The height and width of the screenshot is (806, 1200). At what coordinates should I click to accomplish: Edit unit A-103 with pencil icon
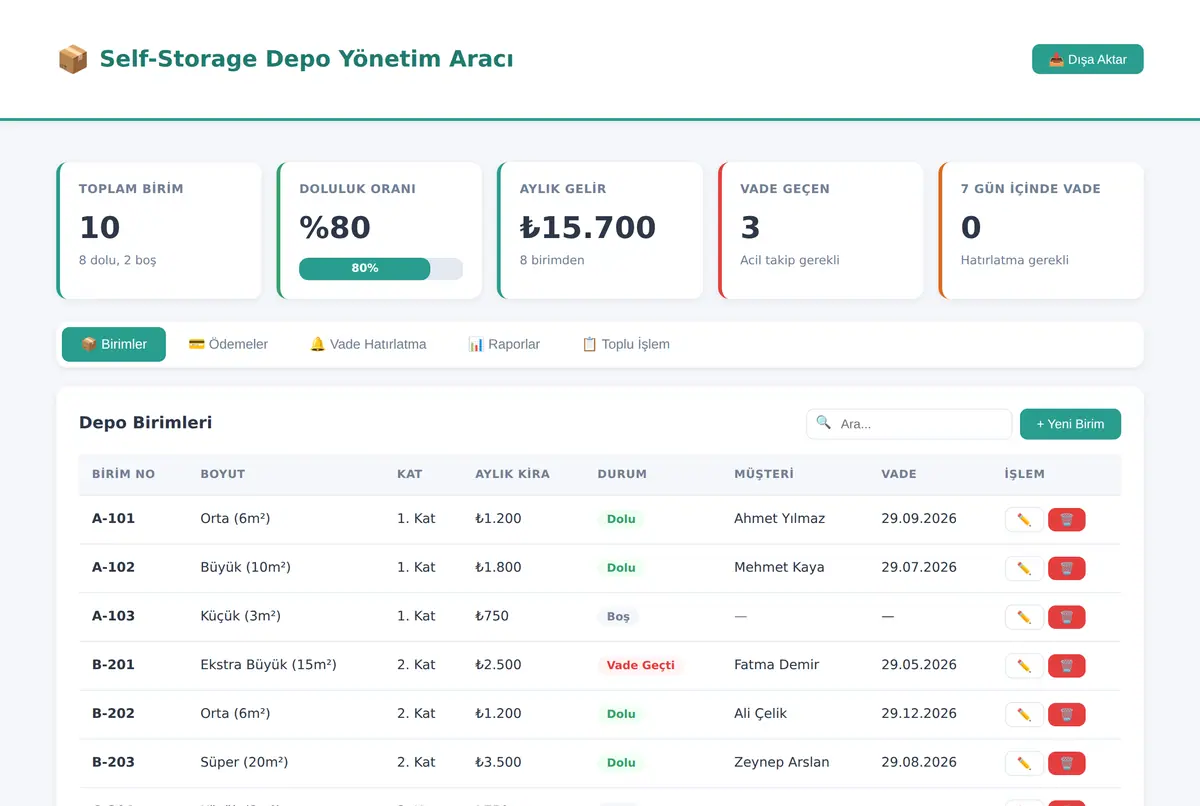1024,617
